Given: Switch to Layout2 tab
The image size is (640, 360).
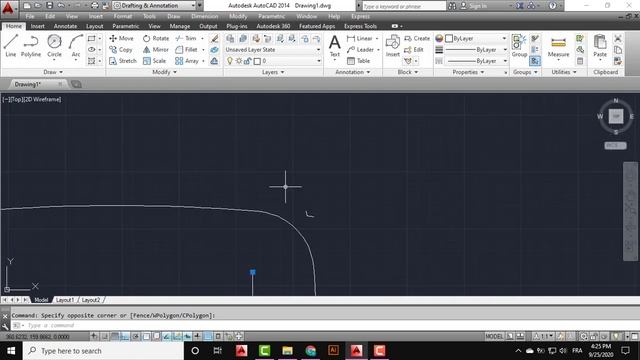Looking at the screenshot, I should tap(91, 300).
